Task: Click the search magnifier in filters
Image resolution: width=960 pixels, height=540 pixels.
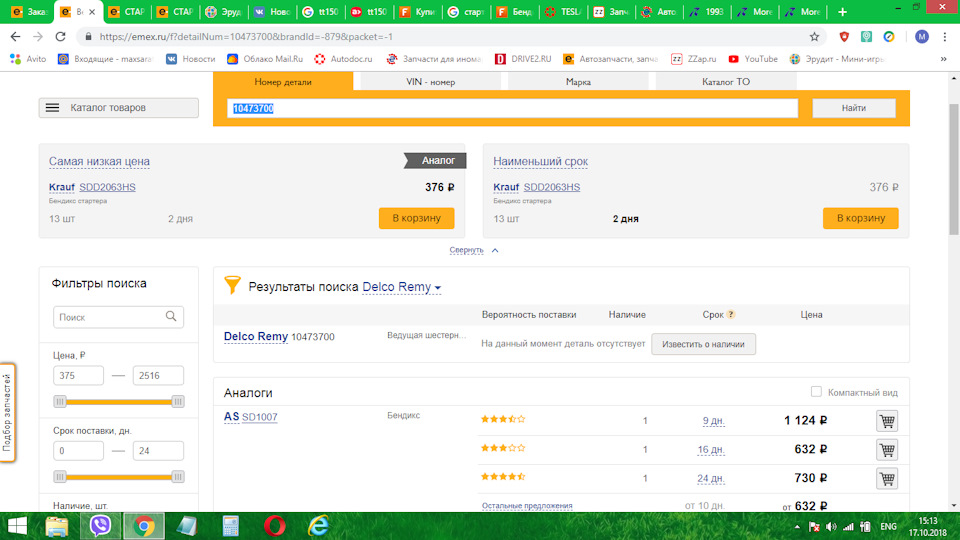Action: coord(171,317)
